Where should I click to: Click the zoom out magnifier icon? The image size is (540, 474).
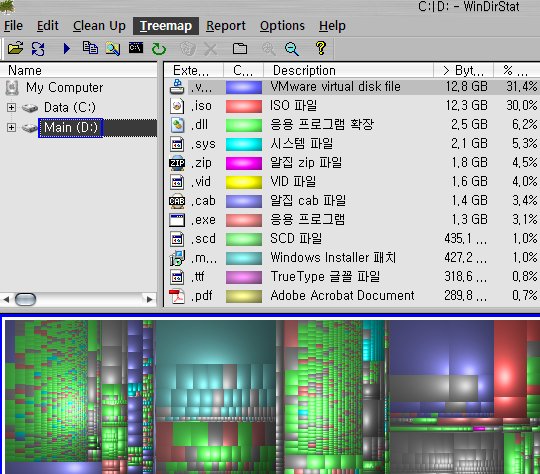(x=292, y=49)
